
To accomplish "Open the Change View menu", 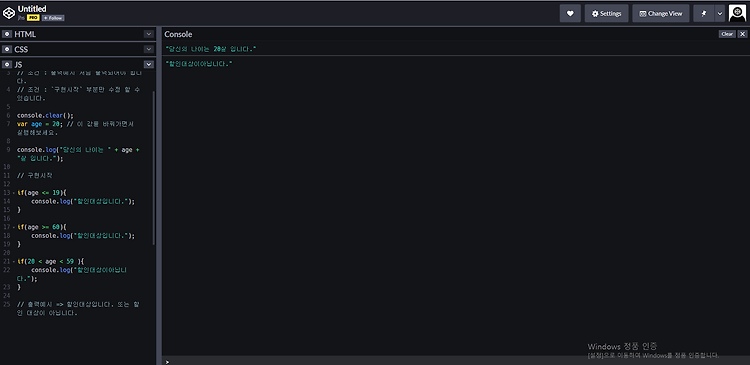I will (x=661, y=13).
